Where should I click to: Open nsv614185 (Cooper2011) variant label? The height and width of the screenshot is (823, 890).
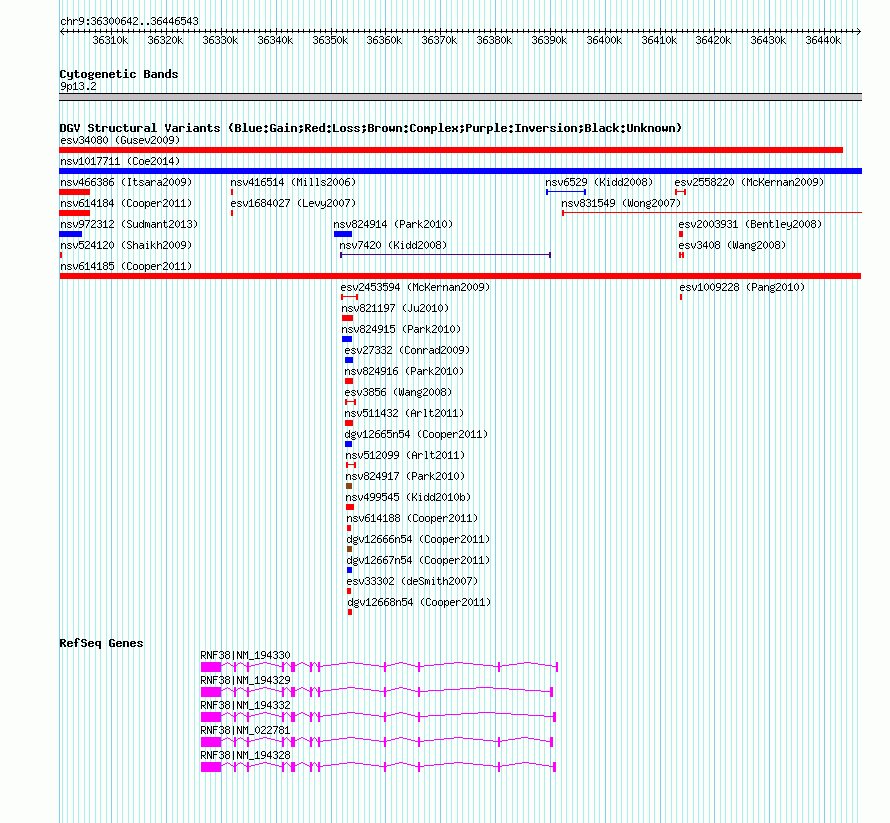tap(126, 266)
